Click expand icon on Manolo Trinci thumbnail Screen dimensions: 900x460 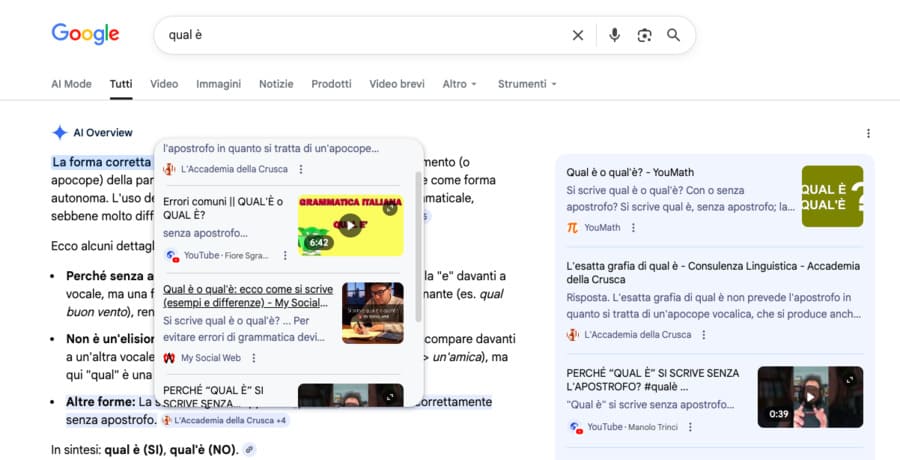pos(850,380)
